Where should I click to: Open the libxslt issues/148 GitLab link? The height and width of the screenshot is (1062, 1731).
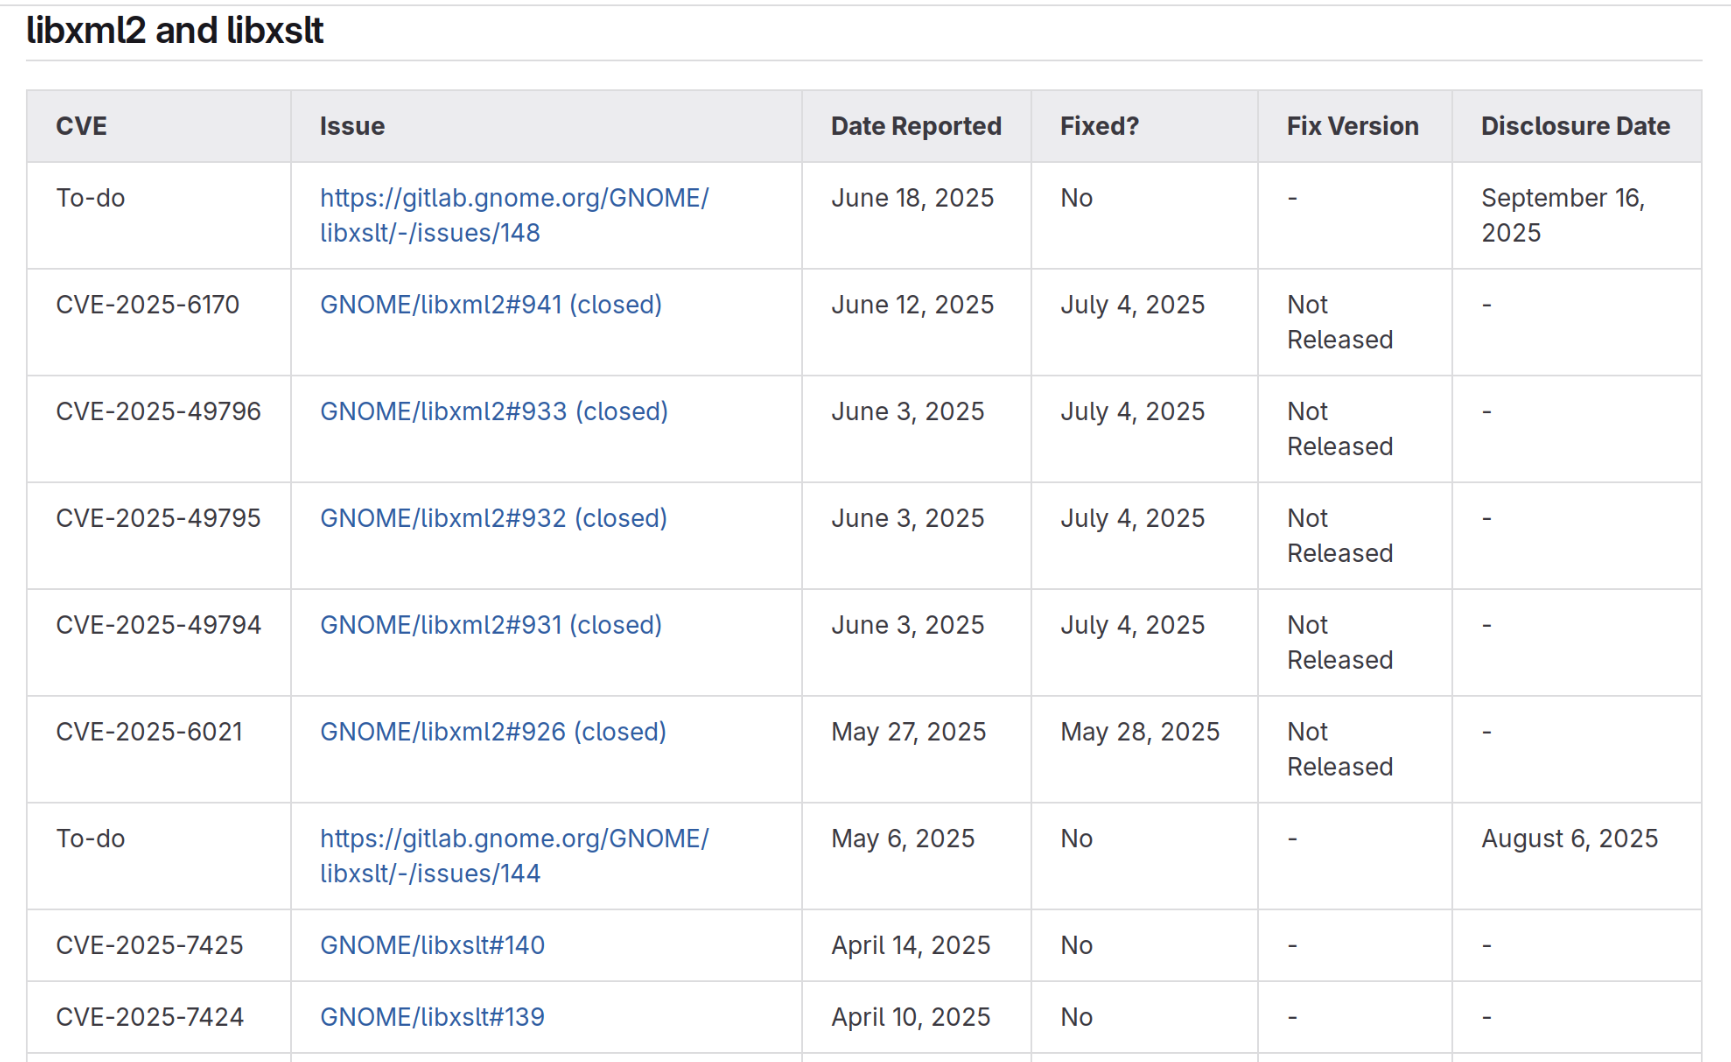[514, 215]
